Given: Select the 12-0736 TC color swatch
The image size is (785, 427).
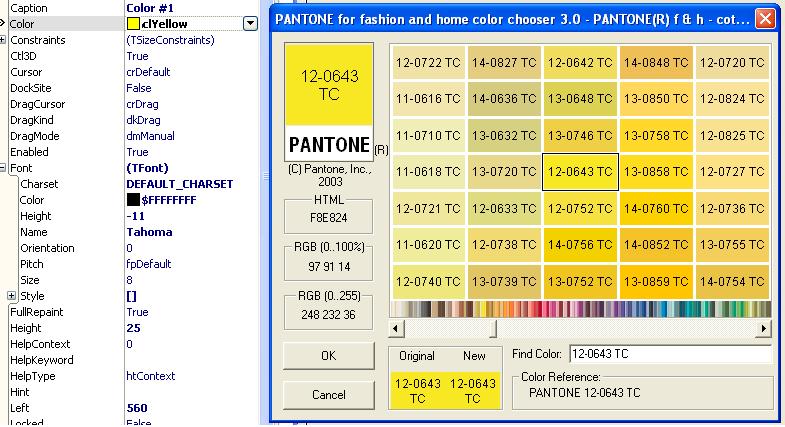Looking at the screenshot, I should [x=732, y=208].
